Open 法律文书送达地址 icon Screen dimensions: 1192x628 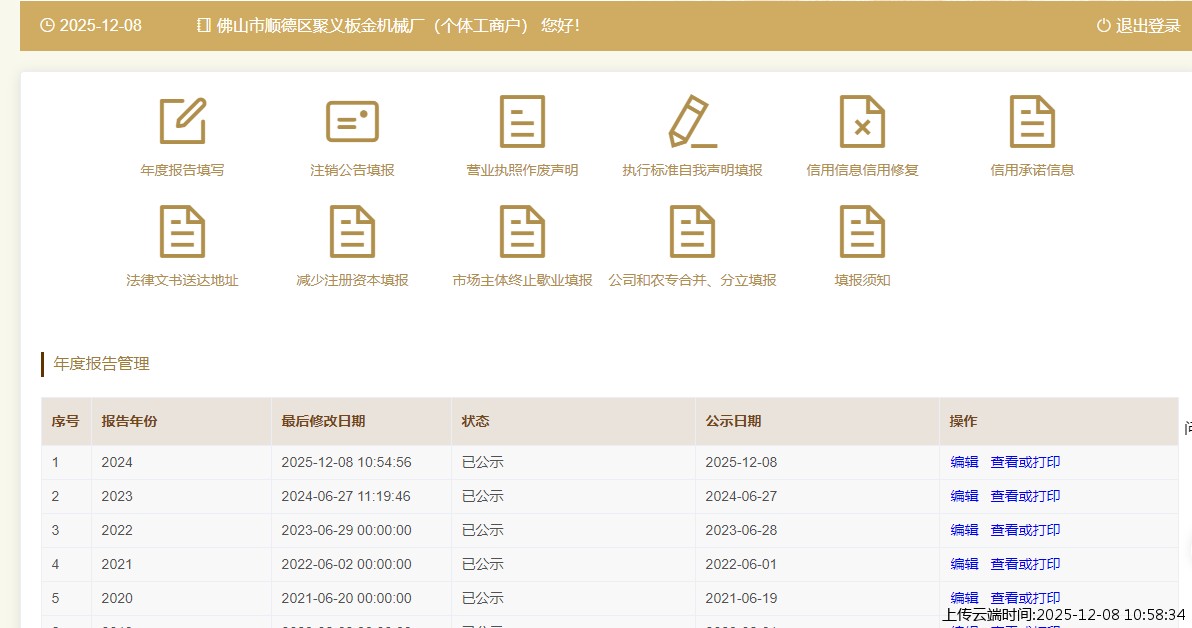point(182,232)
